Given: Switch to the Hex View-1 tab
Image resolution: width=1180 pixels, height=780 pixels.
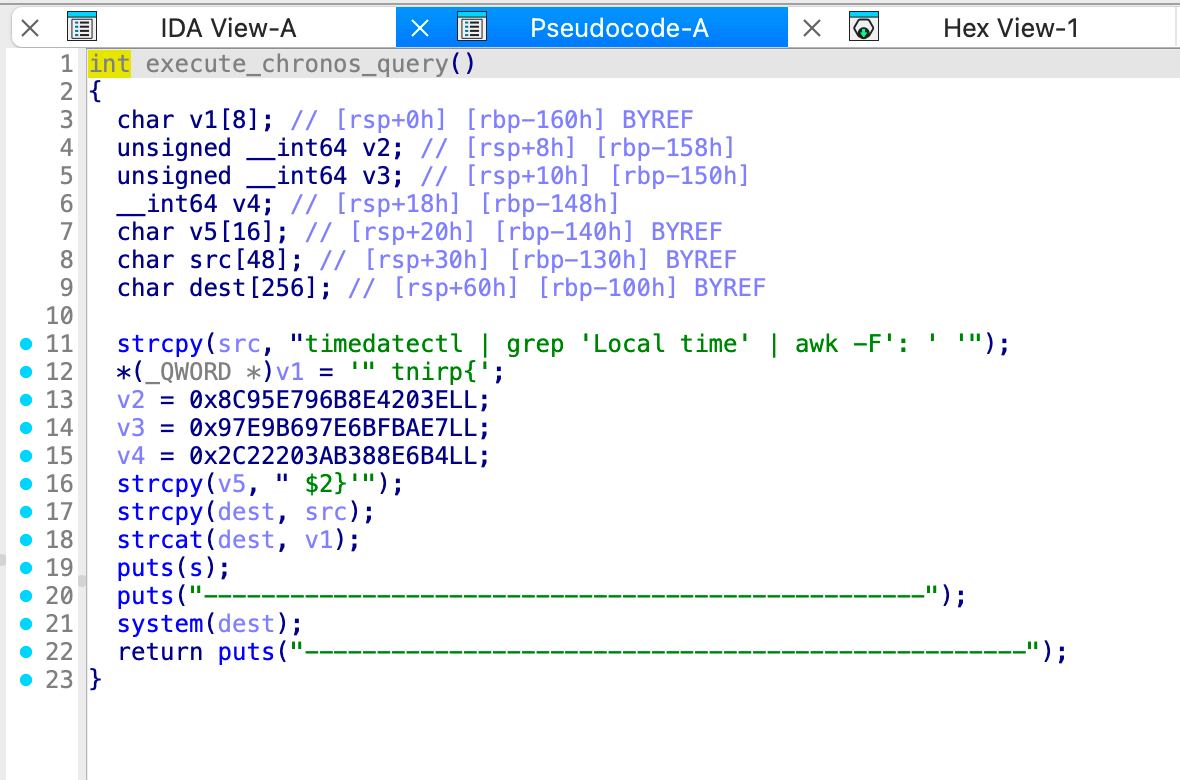Looking at the screenshot, I should coord(1010,28).
